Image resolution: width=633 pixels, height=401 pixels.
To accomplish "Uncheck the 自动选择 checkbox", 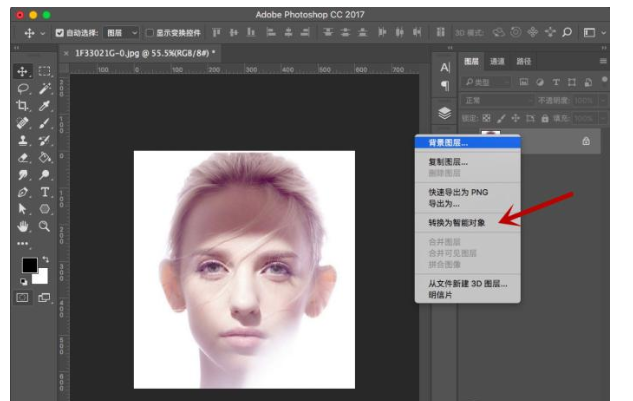I will (59, 32).
